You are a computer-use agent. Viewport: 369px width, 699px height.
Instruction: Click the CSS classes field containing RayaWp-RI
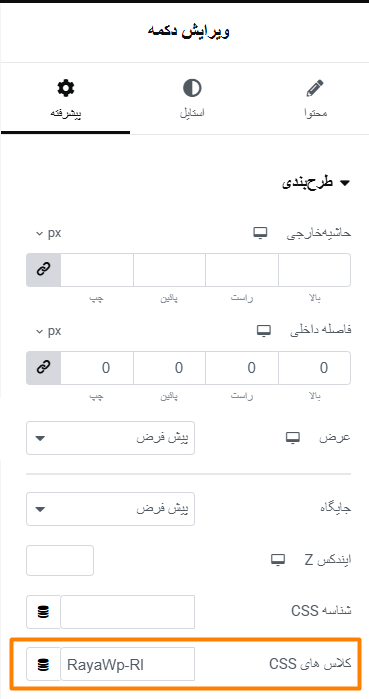point(127,664)
